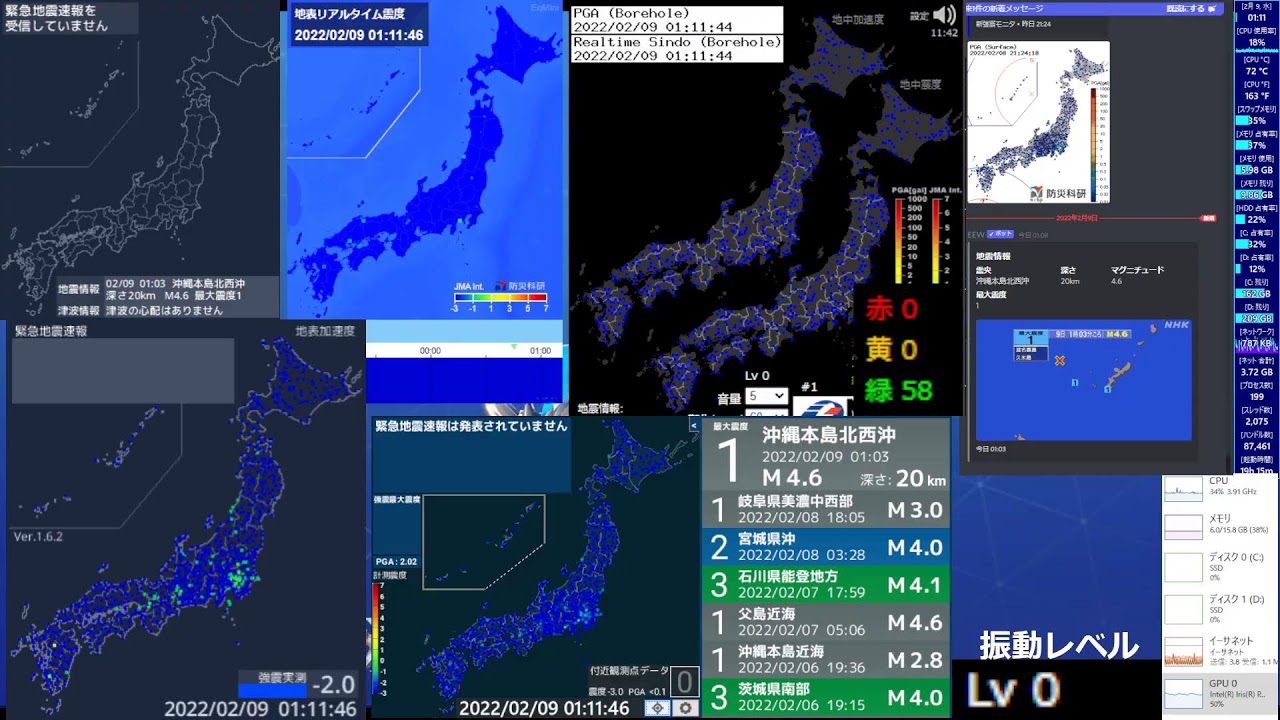Mute sound with the speaker icon

tap(944, 15)
